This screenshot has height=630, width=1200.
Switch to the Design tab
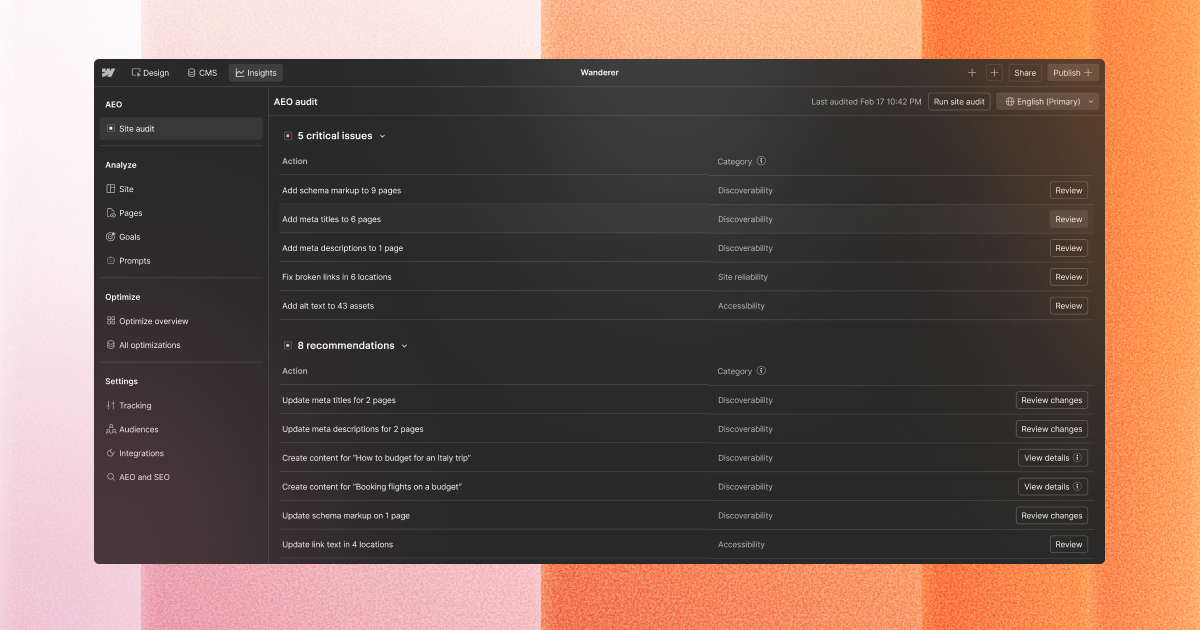pos(150,73)
